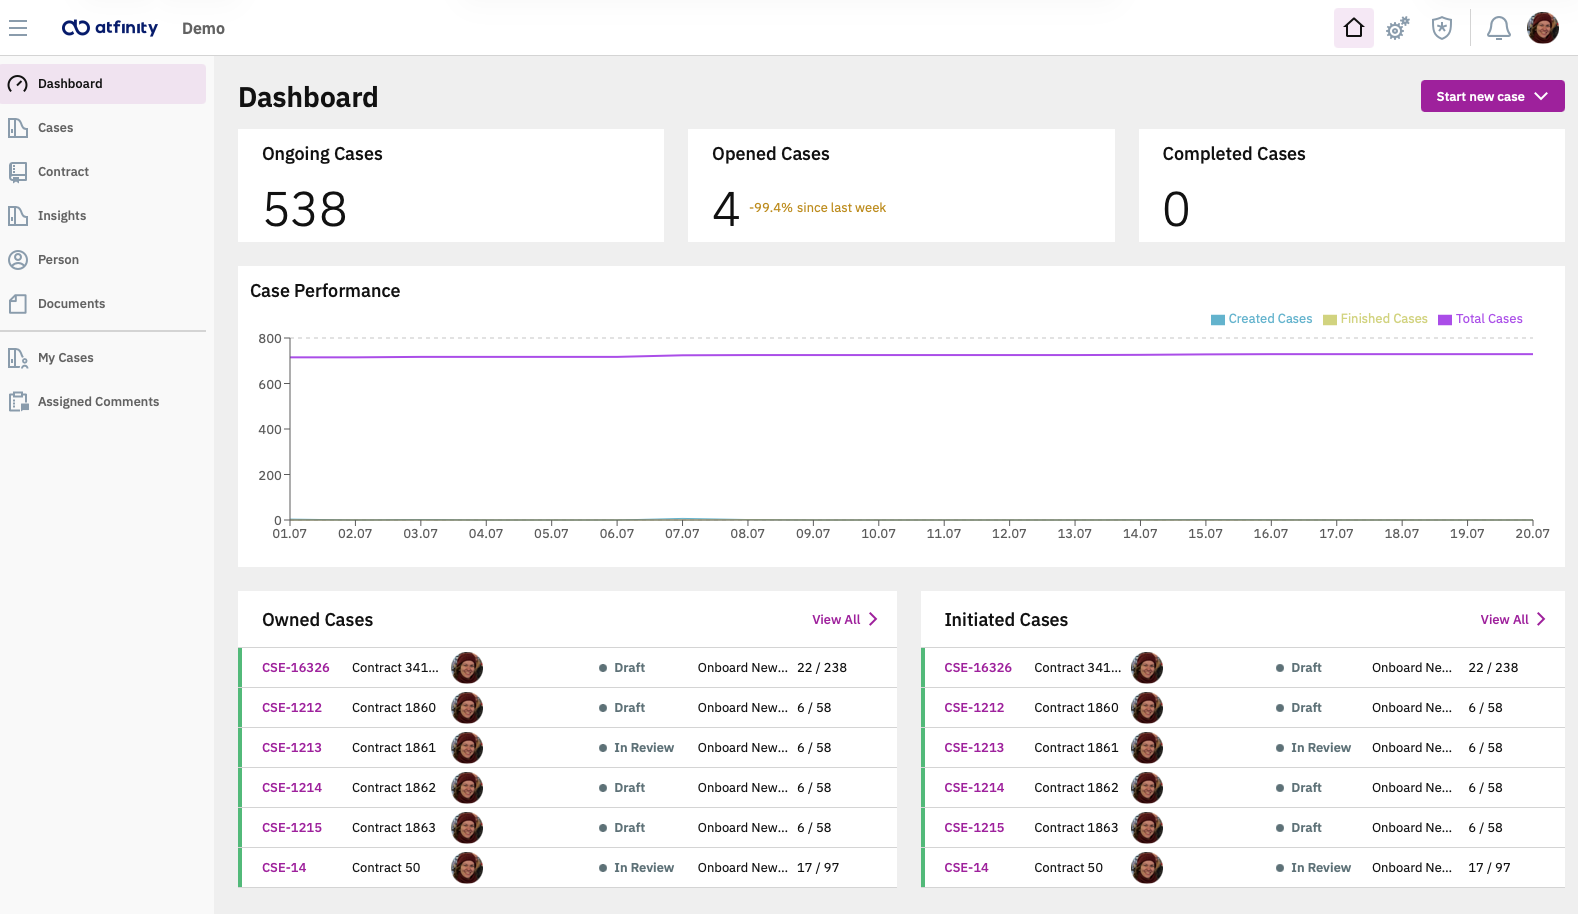Click the Person sidebar icon
This screenshot has height=914, width=1578.
[18, 260]
